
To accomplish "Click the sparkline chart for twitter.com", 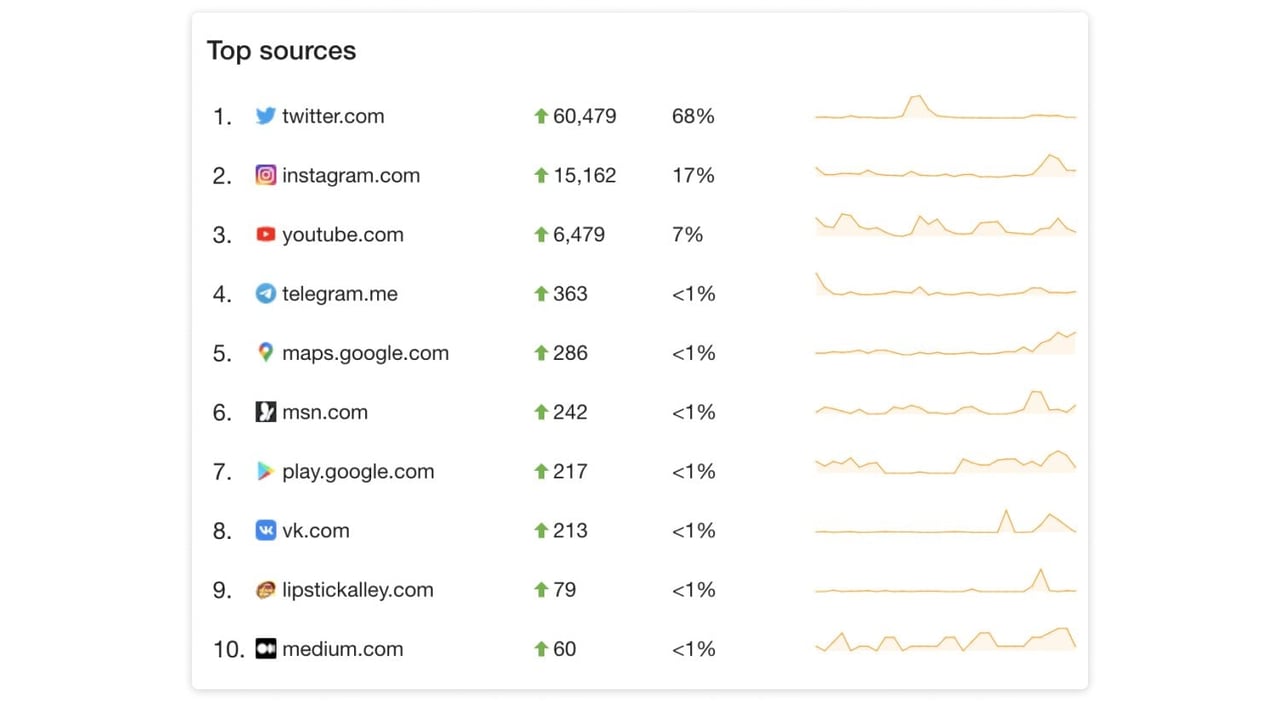I will coord(944,108).
